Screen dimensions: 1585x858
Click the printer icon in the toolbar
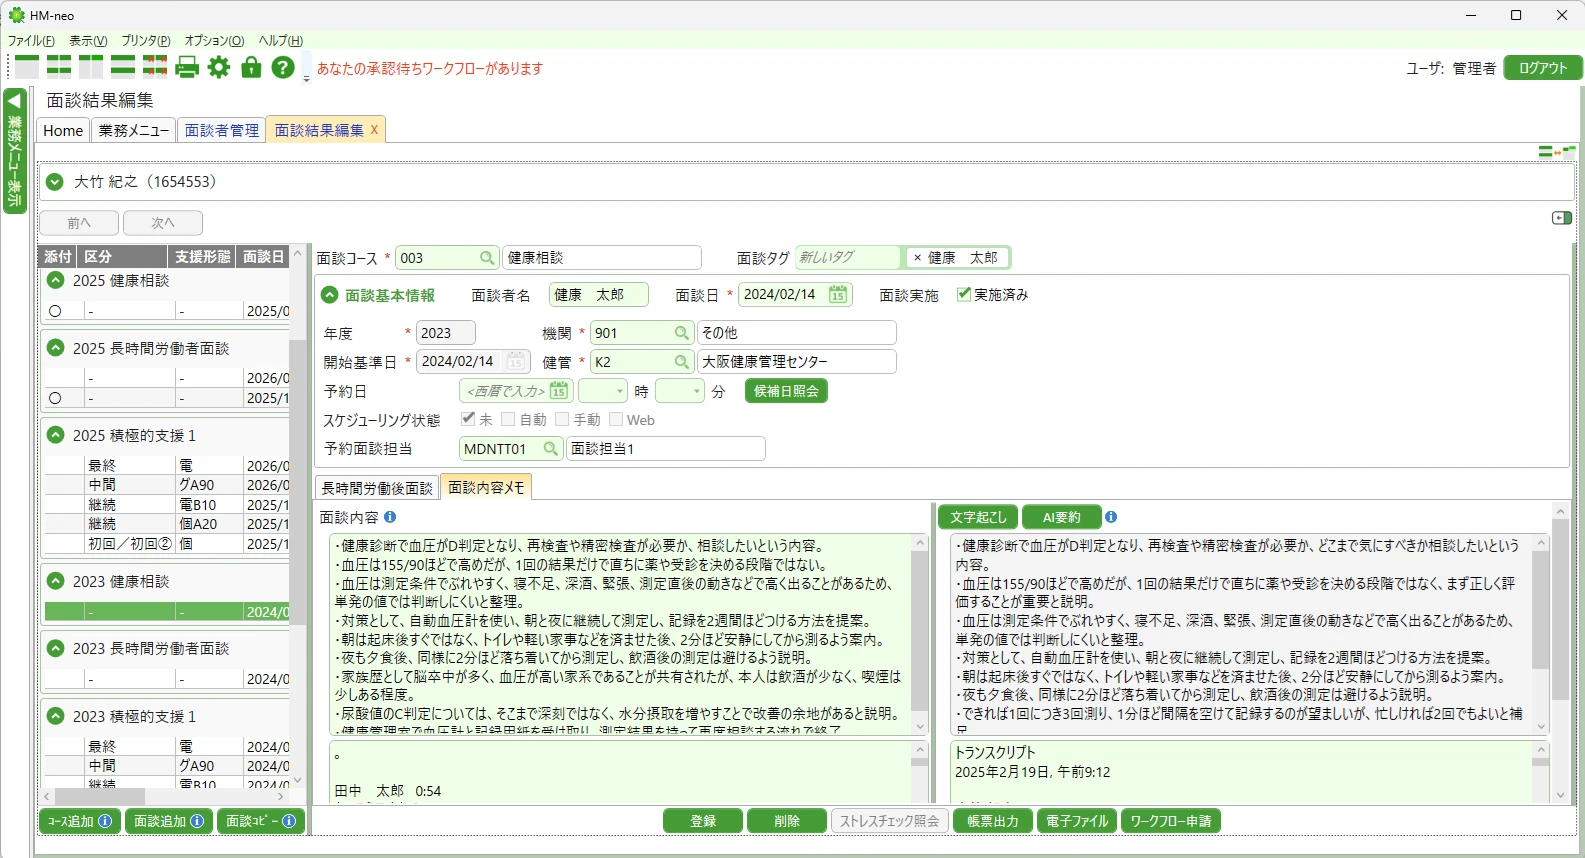pos(187,67)
